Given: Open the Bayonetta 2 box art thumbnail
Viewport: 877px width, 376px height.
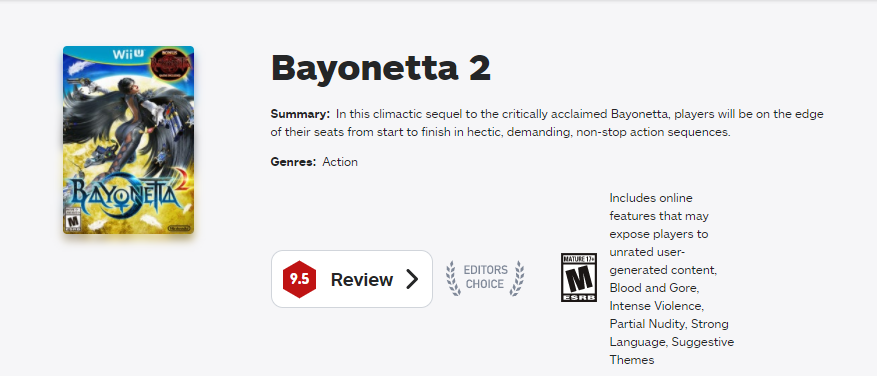Looking at the screenshot, I should pos(129,140).
